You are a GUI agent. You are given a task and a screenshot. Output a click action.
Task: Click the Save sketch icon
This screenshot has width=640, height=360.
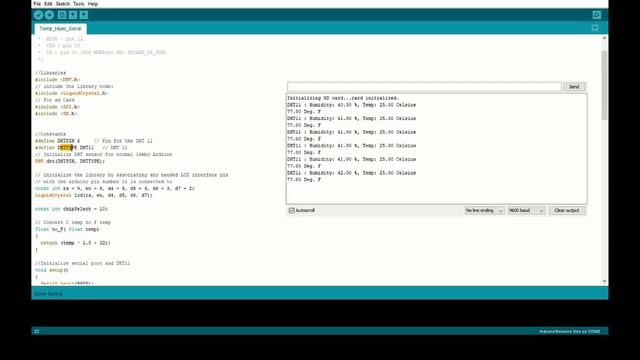point(84,15)
